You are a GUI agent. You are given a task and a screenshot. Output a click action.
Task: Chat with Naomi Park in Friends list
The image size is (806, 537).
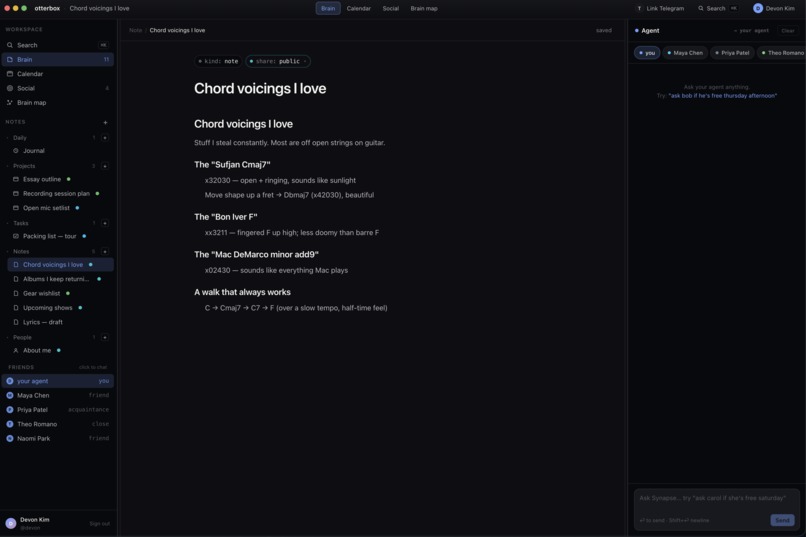[x=58, y=439]
